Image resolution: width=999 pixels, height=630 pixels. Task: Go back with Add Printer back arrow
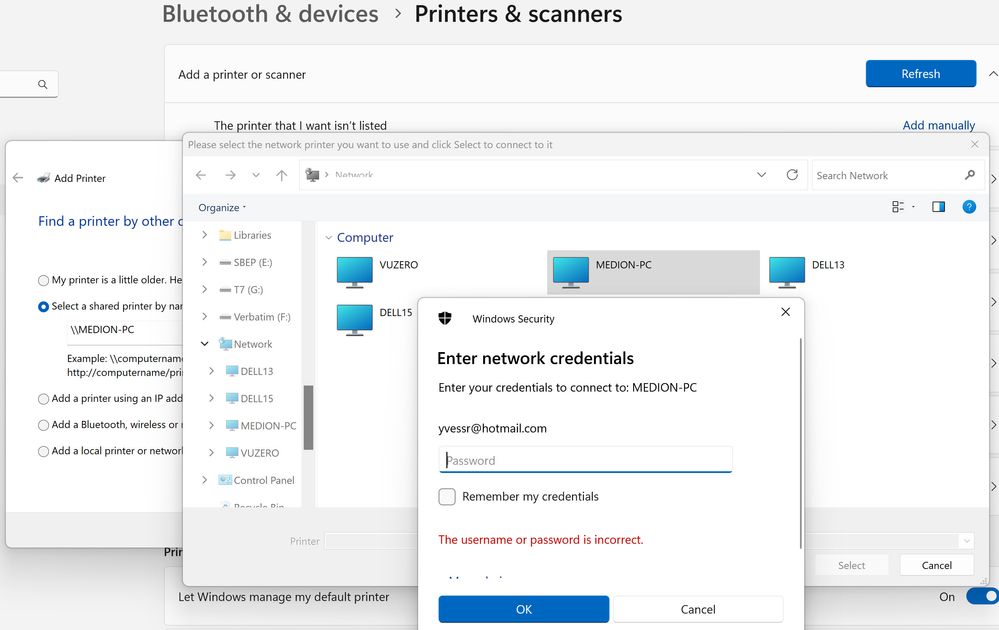pos(18,178)
